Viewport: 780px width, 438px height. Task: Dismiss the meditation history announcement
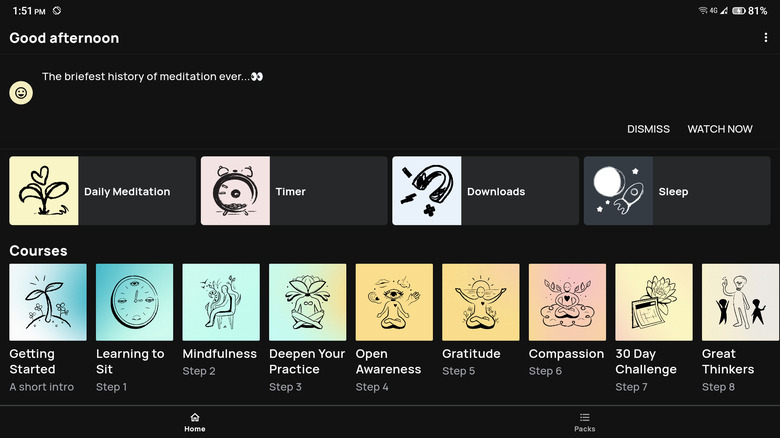pyautogui.click(x=648, y=129)
